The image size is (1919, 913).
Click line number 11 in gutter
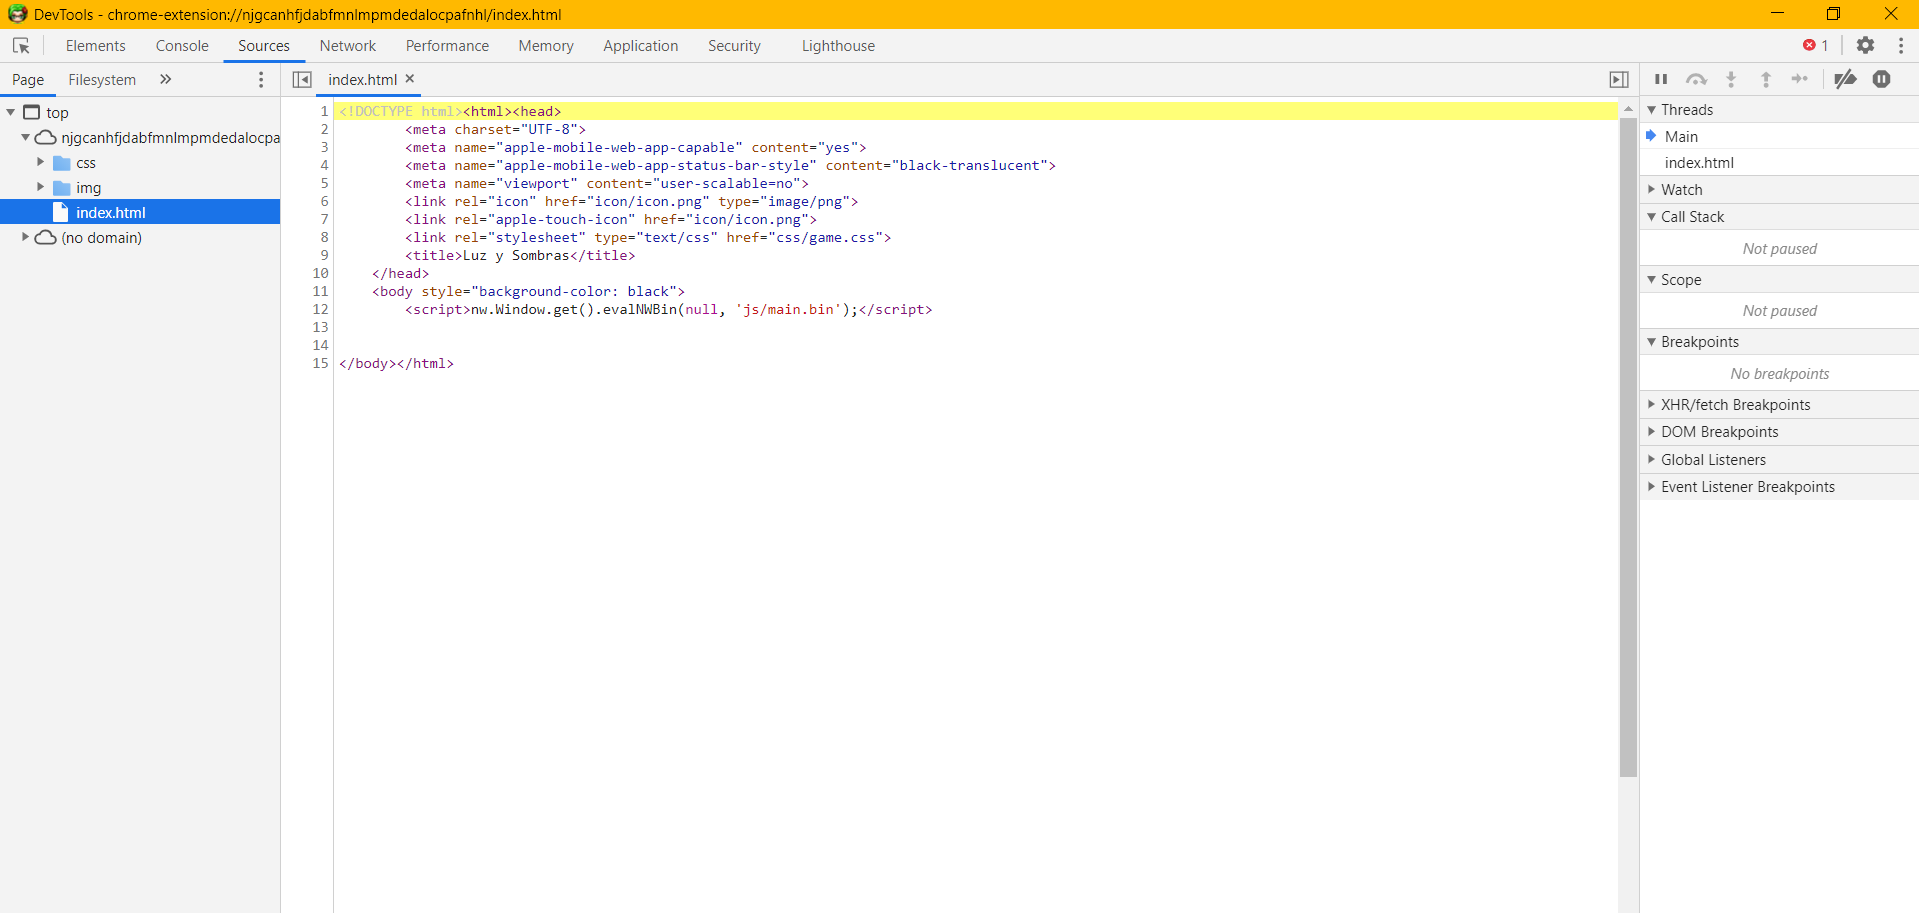click(x=320, y=291)
